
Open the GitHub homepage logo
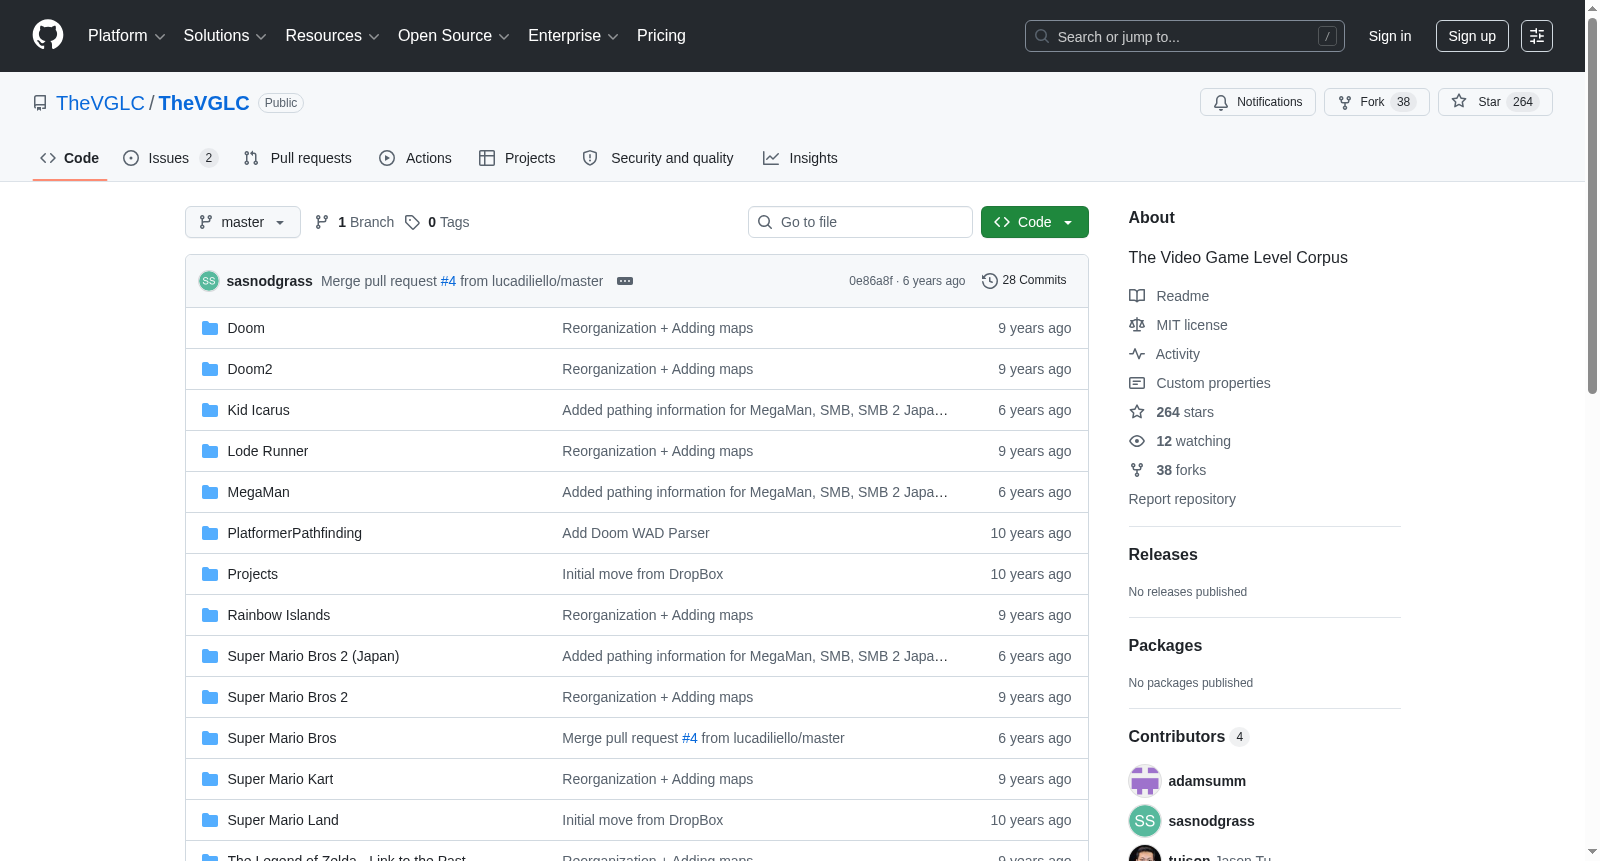(48, 35)
